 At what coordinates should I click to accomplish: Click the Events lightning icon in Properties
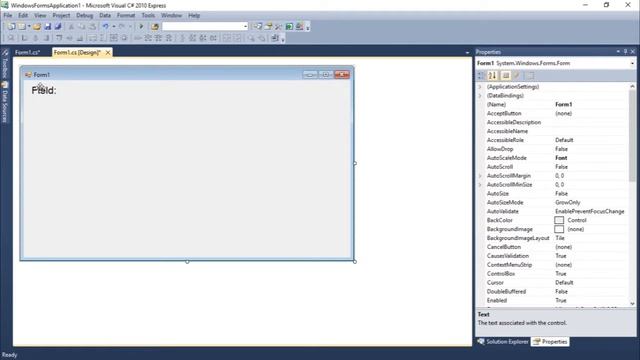pos(517,76)
